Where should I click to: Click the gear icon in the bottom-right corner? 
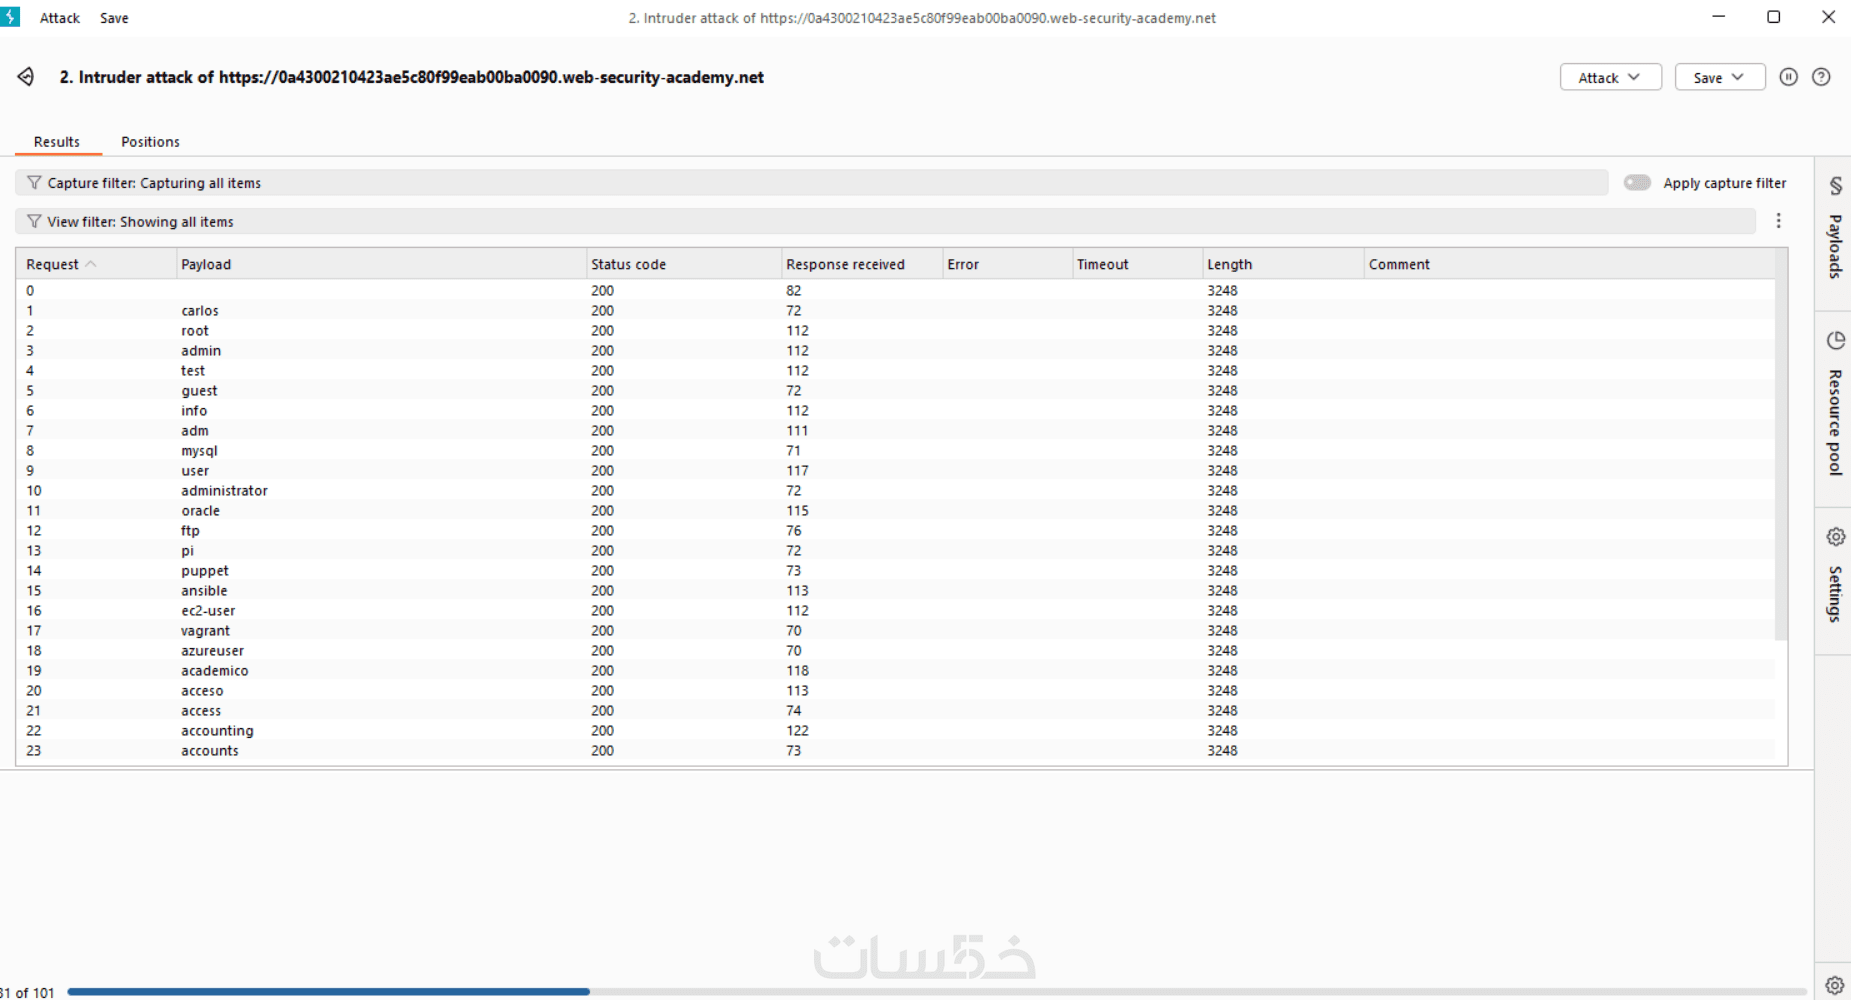[x=1834, y=985]
